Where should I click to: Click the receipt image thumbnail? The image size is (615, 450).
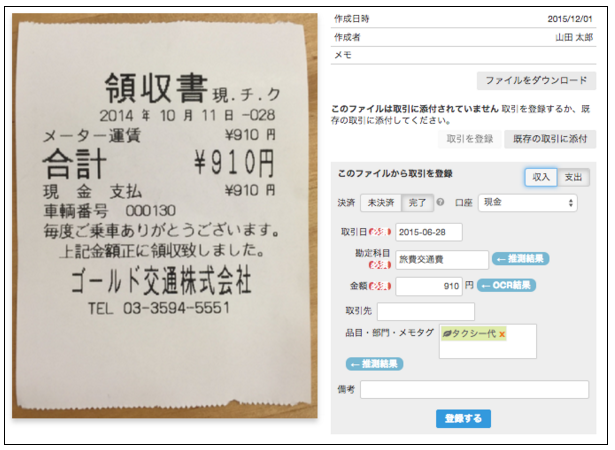click(165, 215)
